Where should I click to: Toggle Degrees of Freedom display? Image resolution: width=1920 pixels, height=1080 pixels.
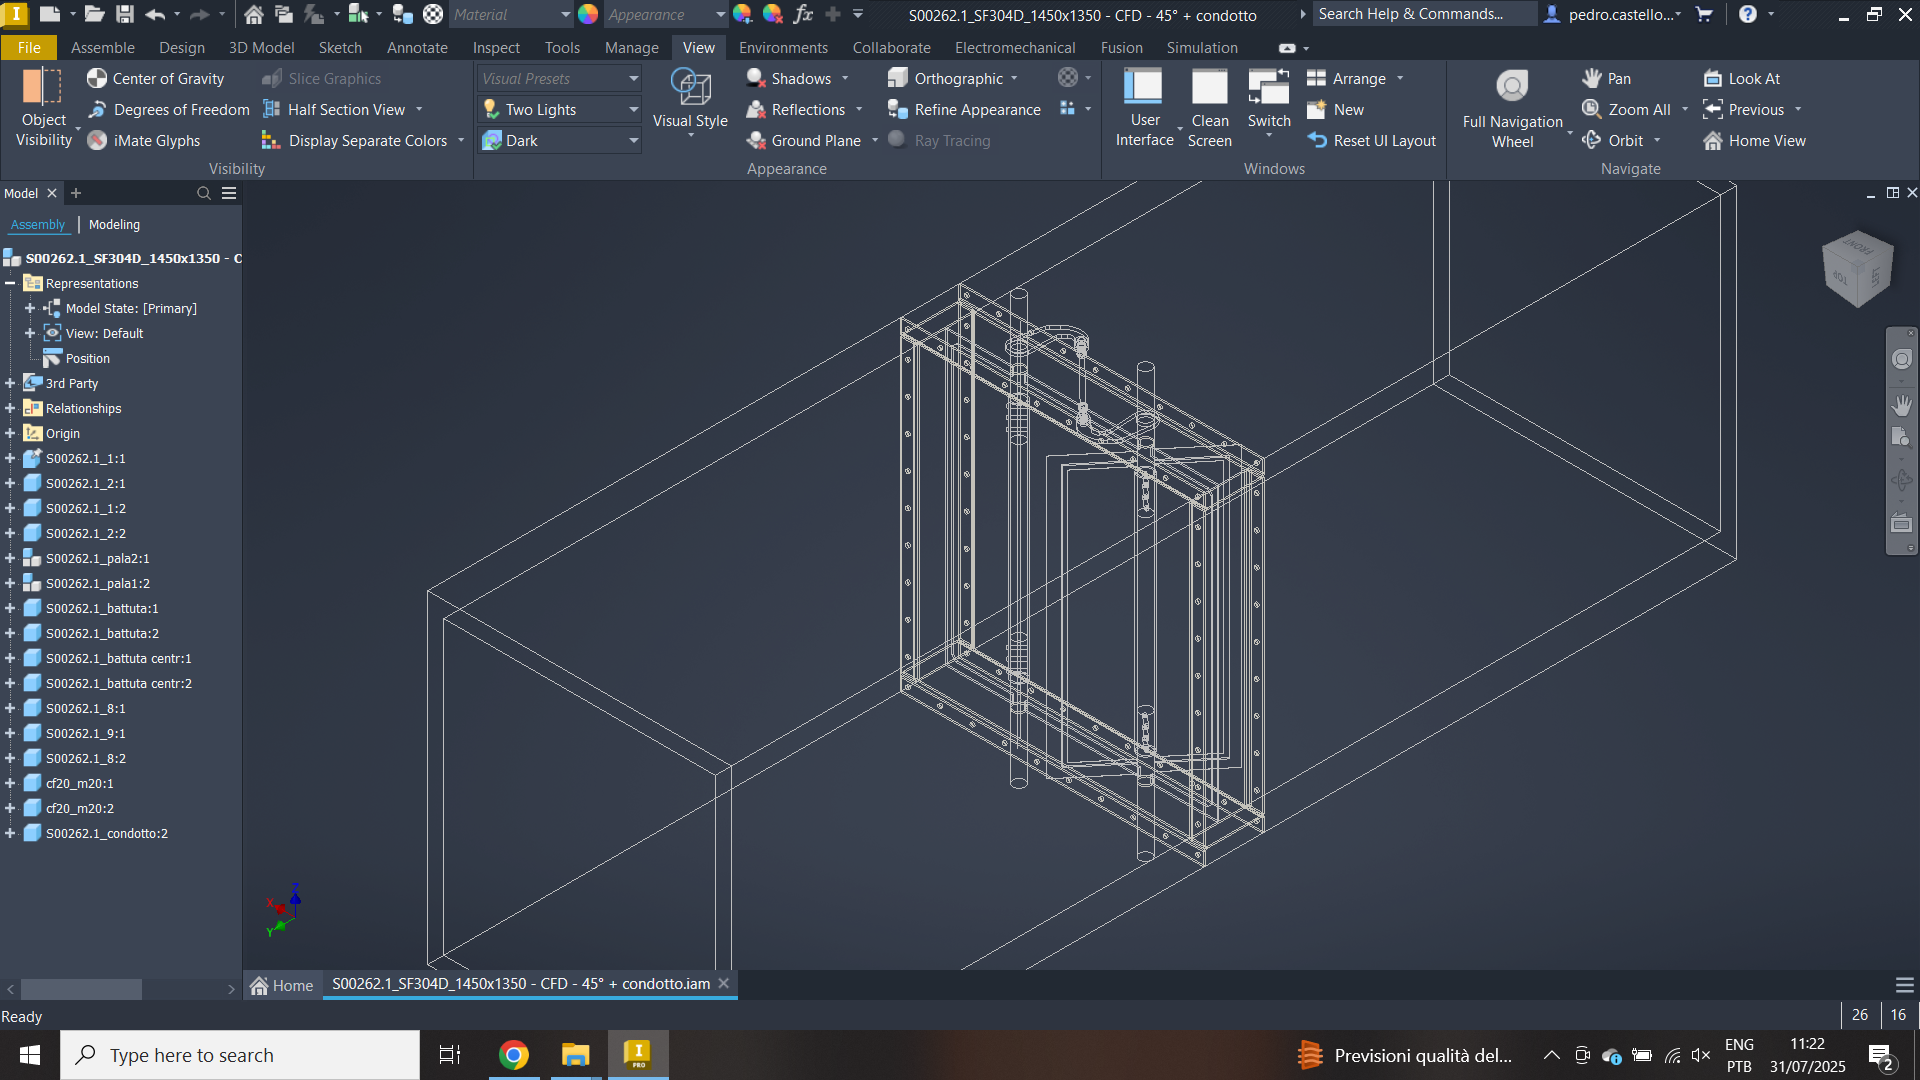click(168, 109)
